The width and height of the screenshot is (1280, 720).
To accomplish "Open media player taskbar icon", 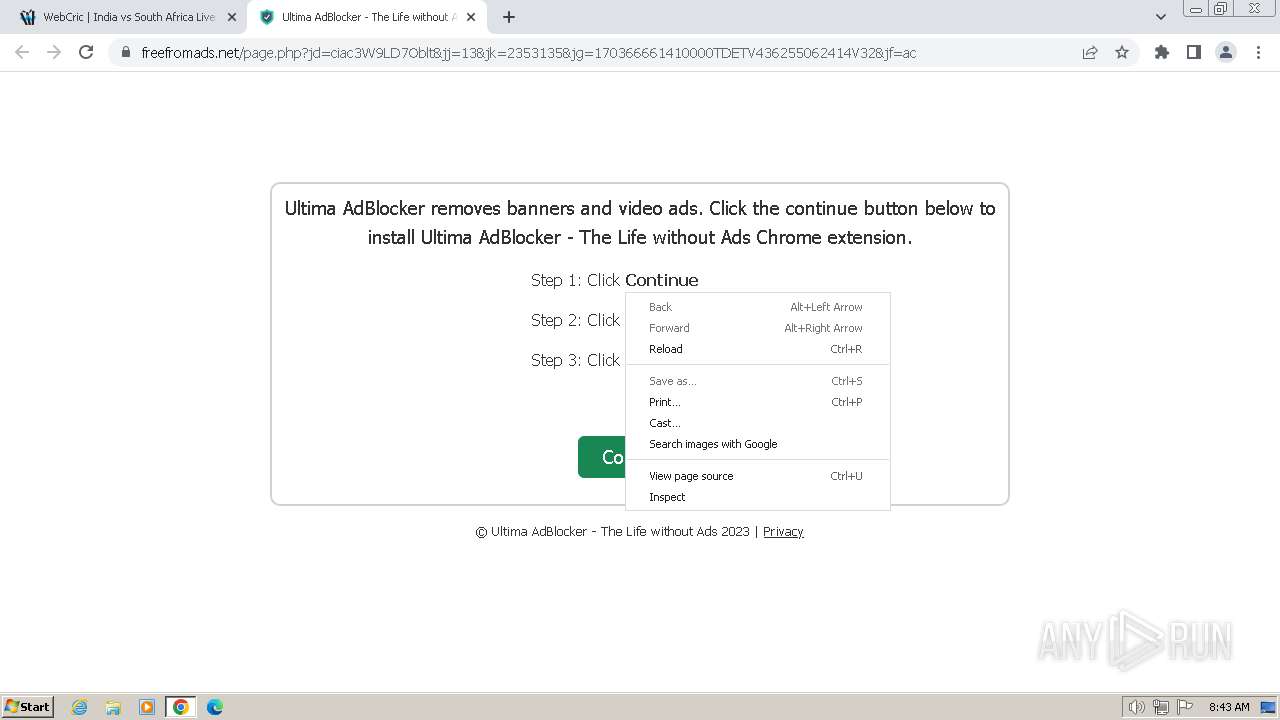I will 147,707.
